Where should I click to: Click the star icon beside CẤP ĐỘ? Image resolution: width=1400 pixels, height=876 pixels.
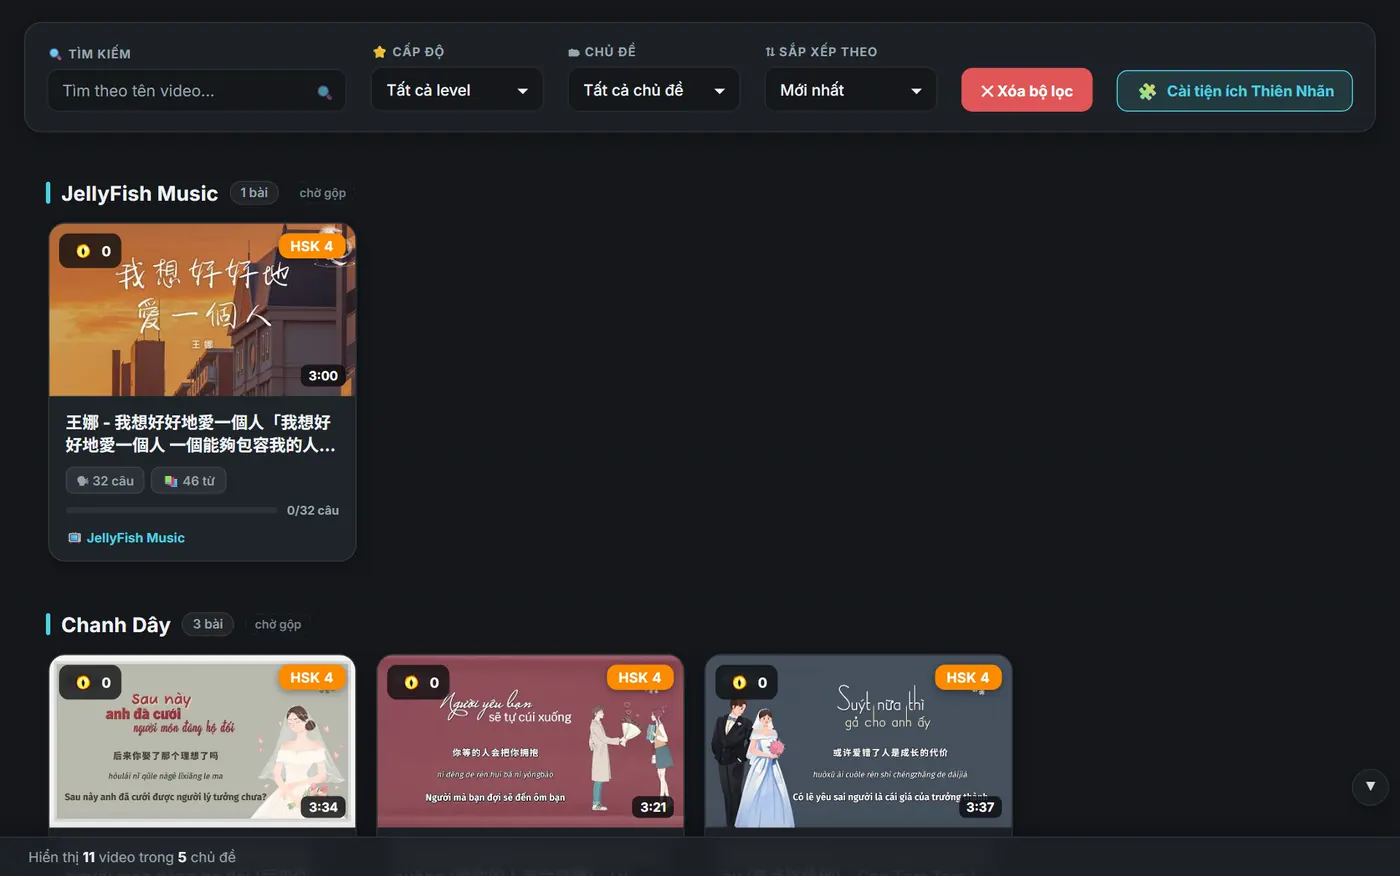pos(379,52)
